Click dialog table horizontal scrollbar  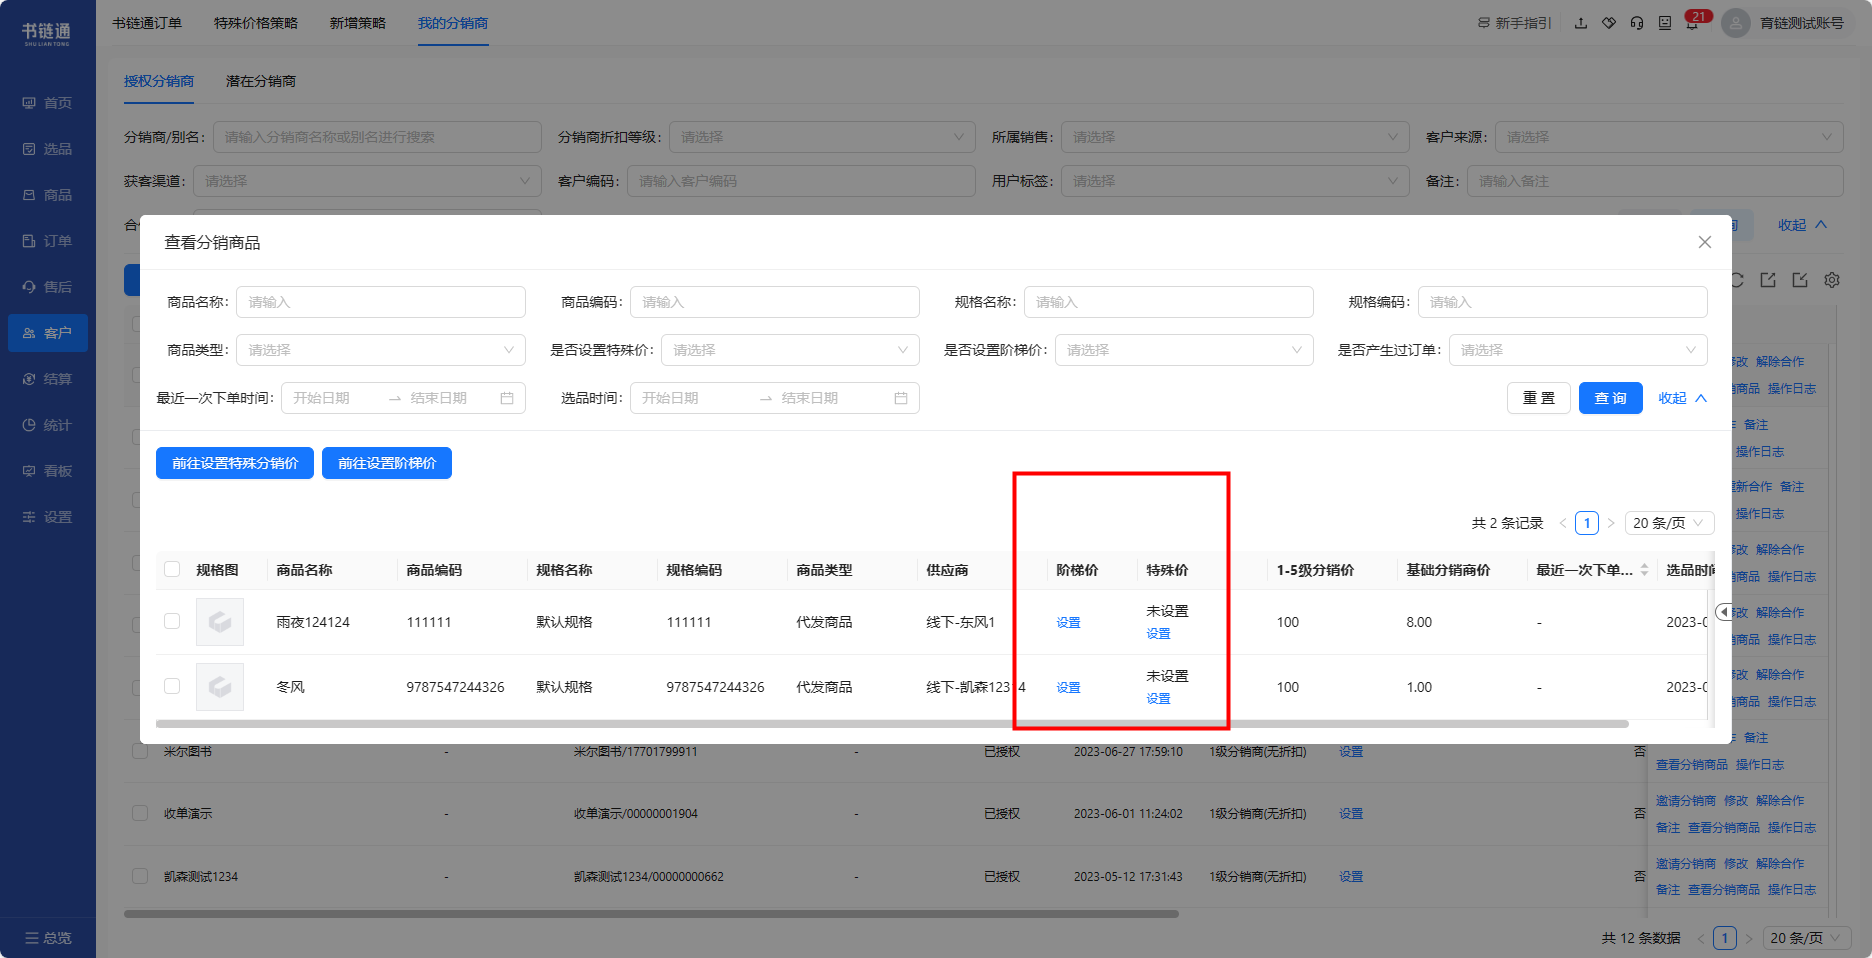892,724
